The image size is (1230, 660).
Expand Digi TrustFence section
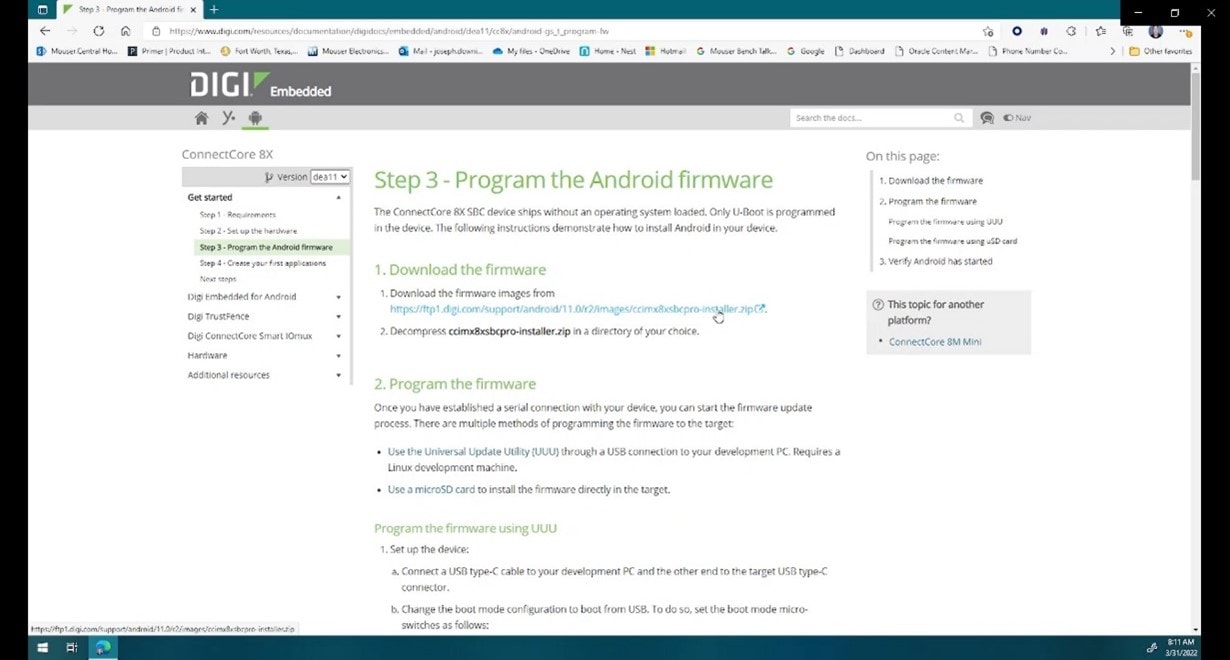(338, 316)
